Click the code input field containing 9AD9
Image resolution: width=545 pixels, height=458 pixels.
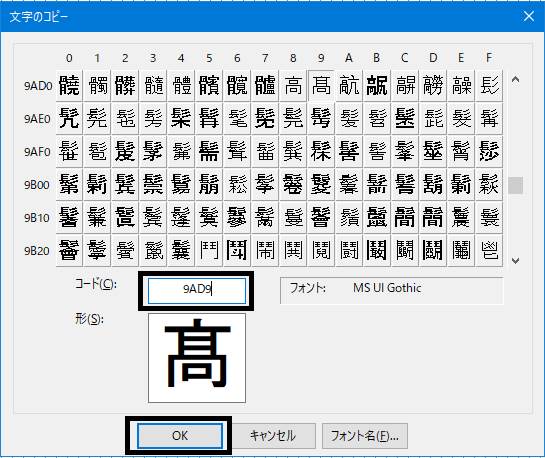(197, 291)
